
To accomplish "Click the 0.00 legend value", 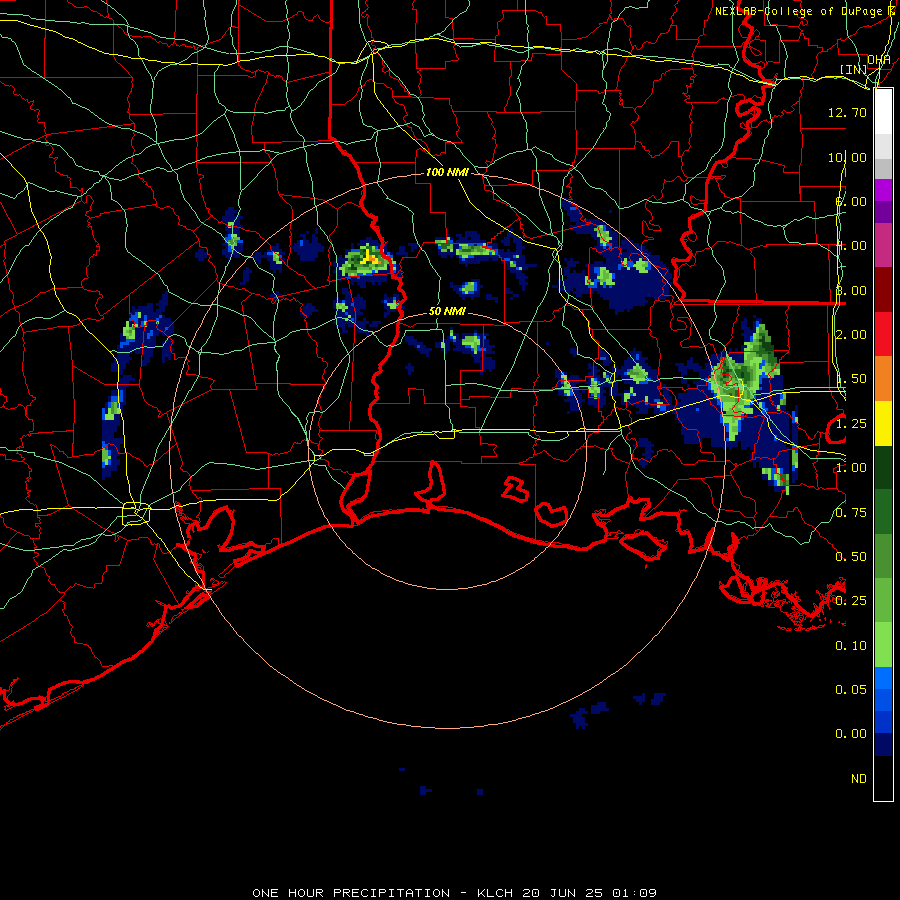I will 851,734.
